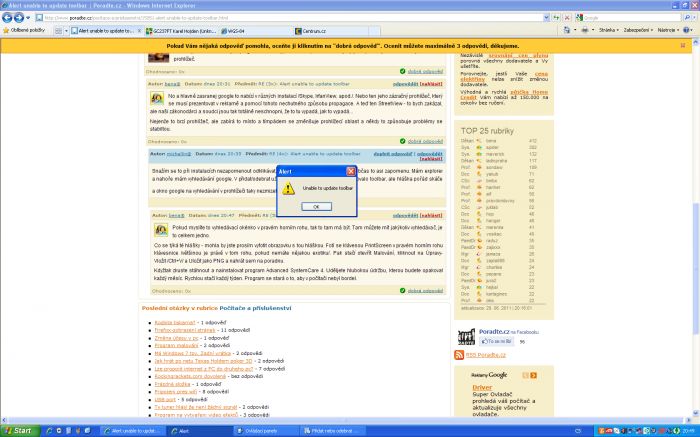Click the Help question mark icon
Image resolution: width=700 pixels, height=437 pixels.
point(687,30)
